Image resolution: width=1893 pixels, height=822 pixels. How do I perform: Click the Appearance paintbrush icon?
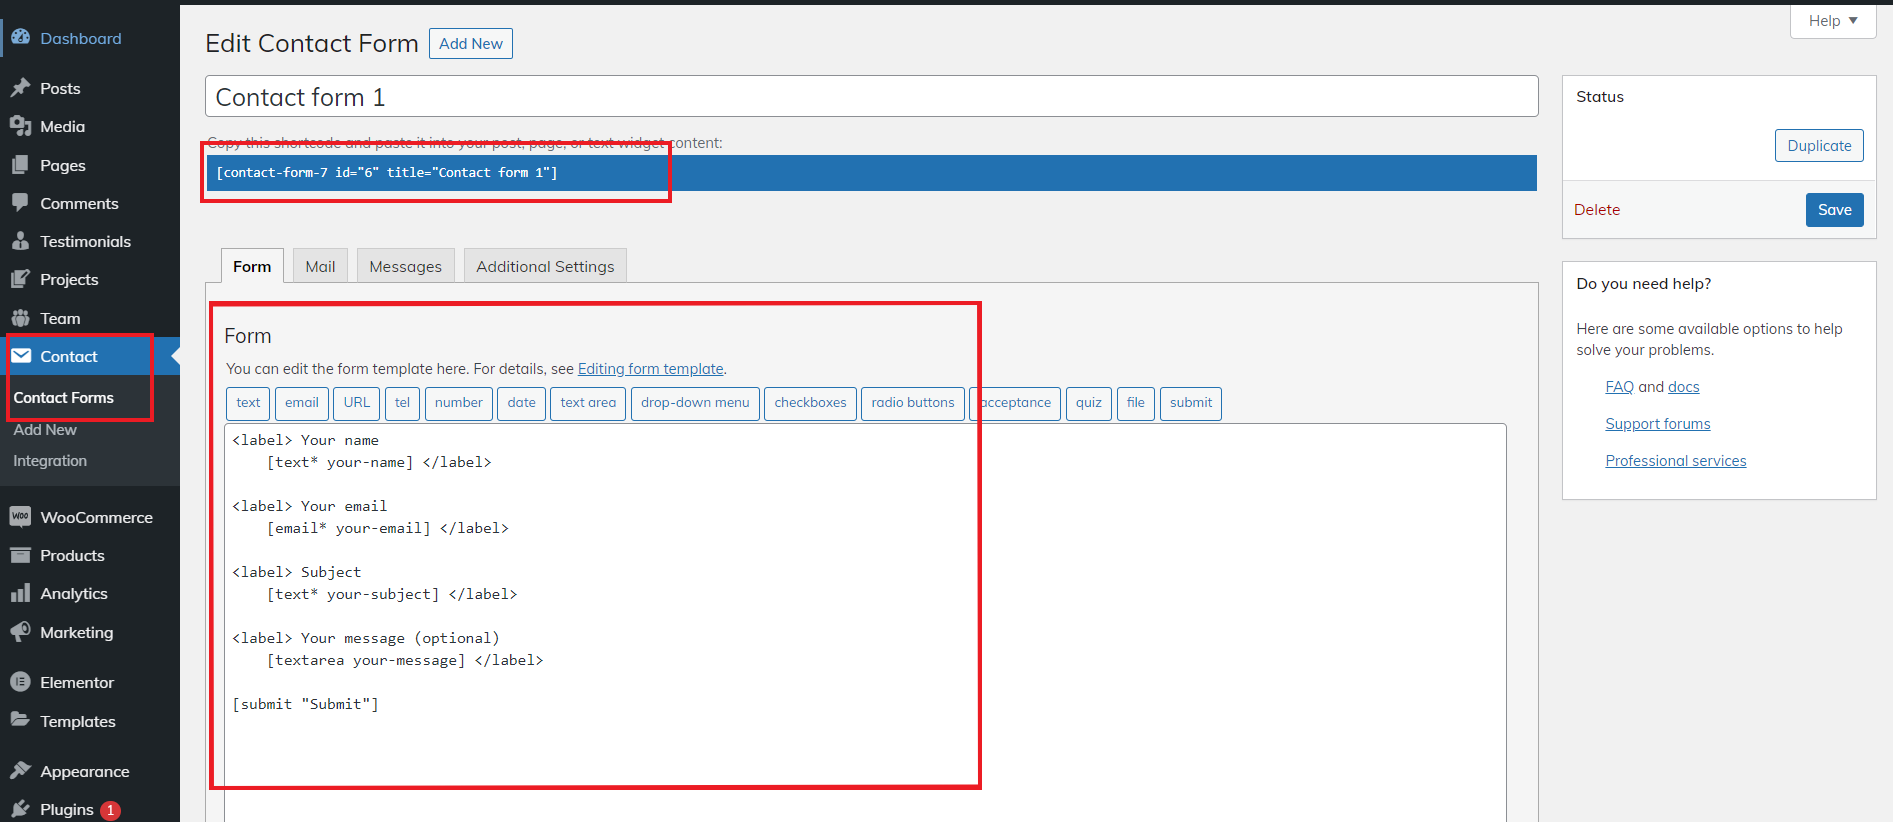pyautogui.click(x=20, y=771)
